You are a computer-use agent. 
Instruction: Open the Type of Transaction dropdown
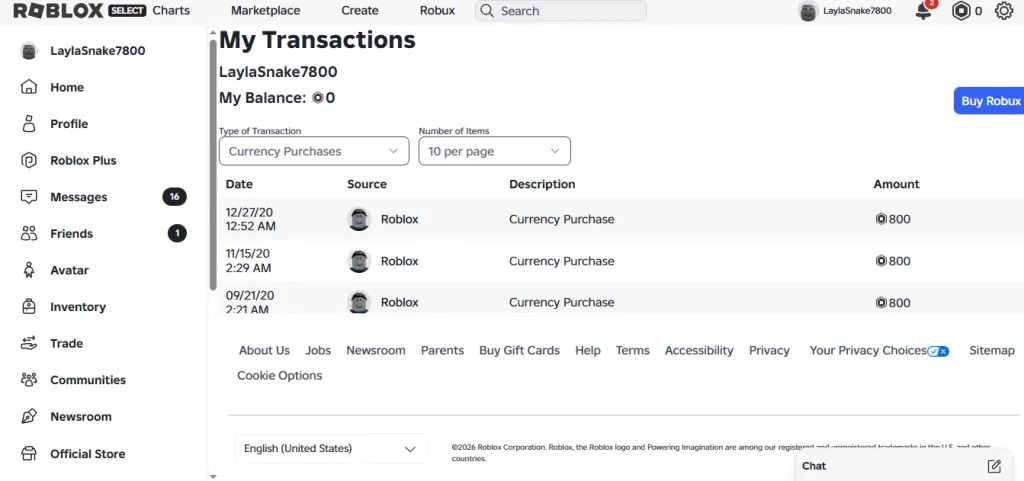pos(314,151)
